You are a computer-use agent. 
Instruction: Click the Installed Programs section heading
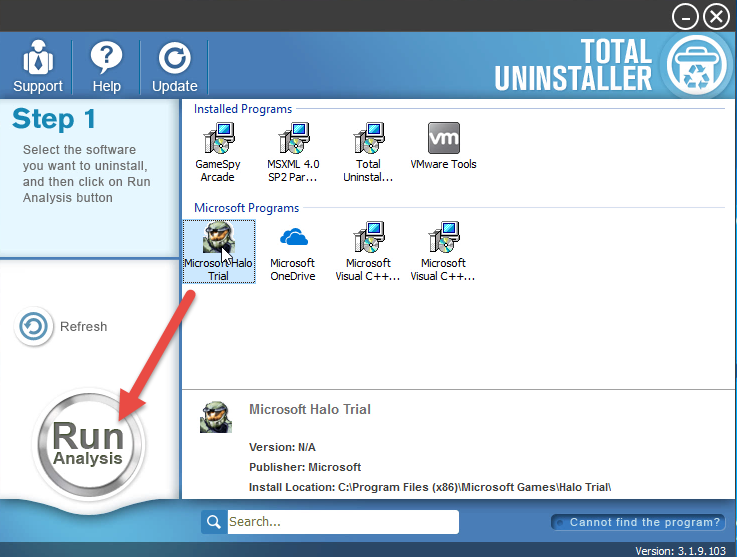243,109
